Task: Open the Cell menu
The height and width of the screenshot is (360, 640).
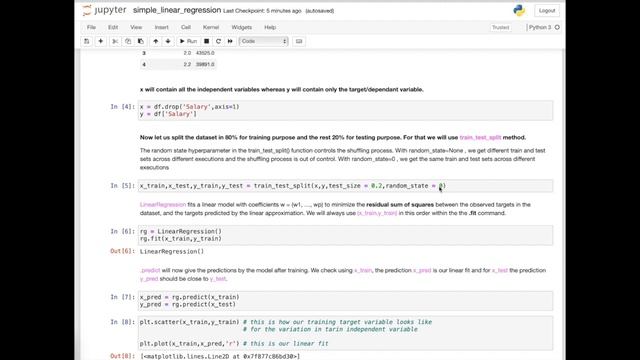Action: click(186, 27)
